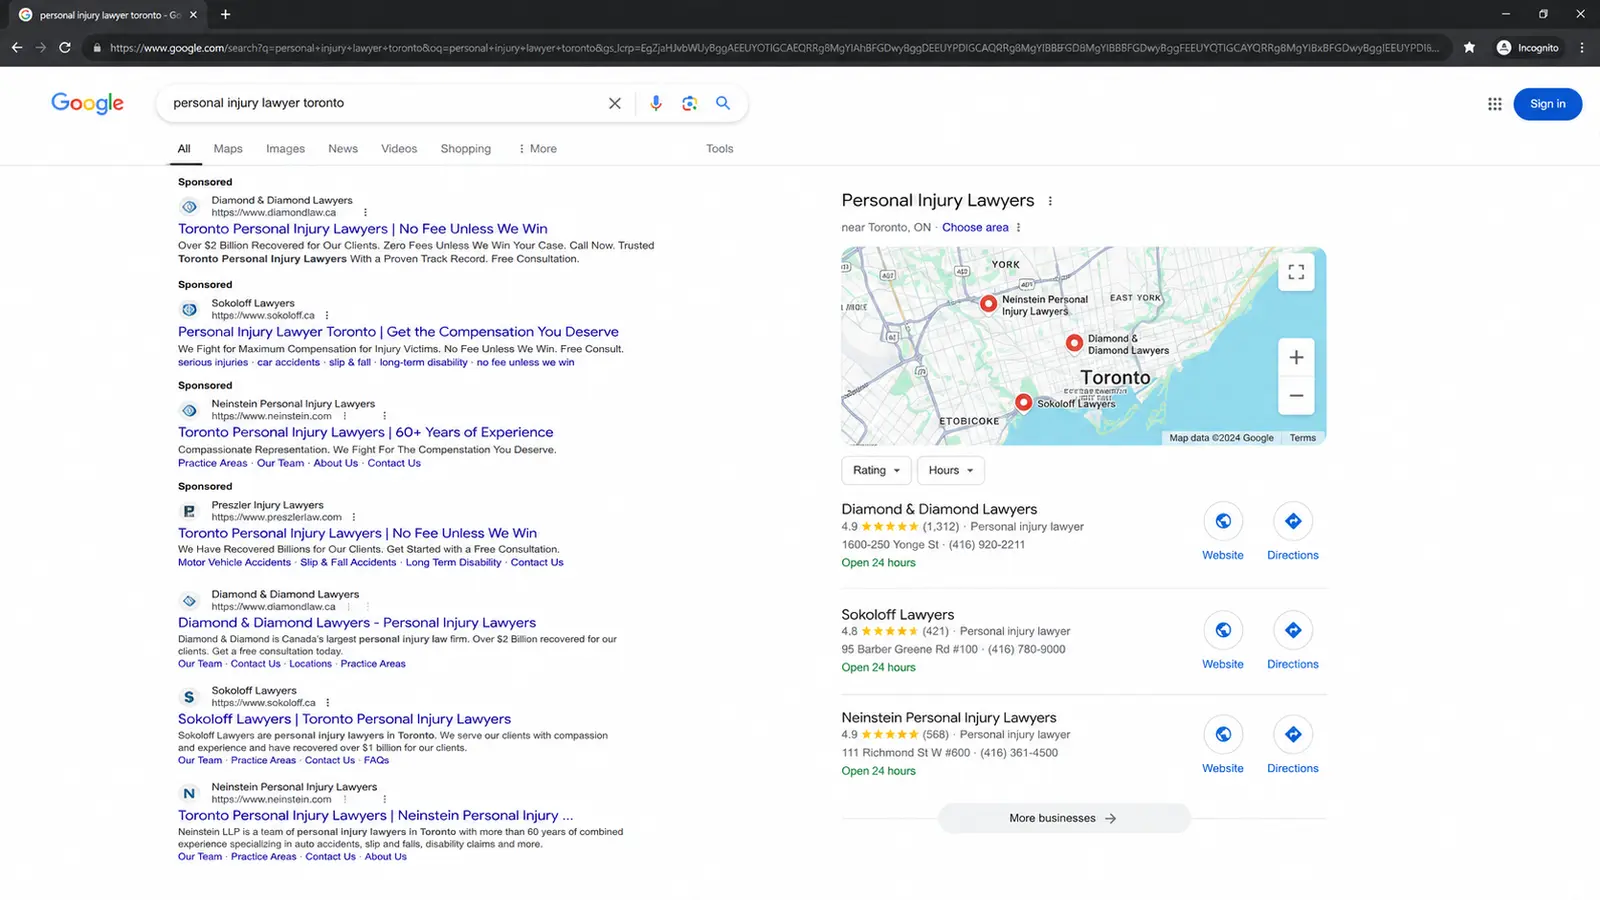1600x900 pixels.
Task: Open ad options for sponsored diamondlaw.ca result
Action: (x=365, y=212)
